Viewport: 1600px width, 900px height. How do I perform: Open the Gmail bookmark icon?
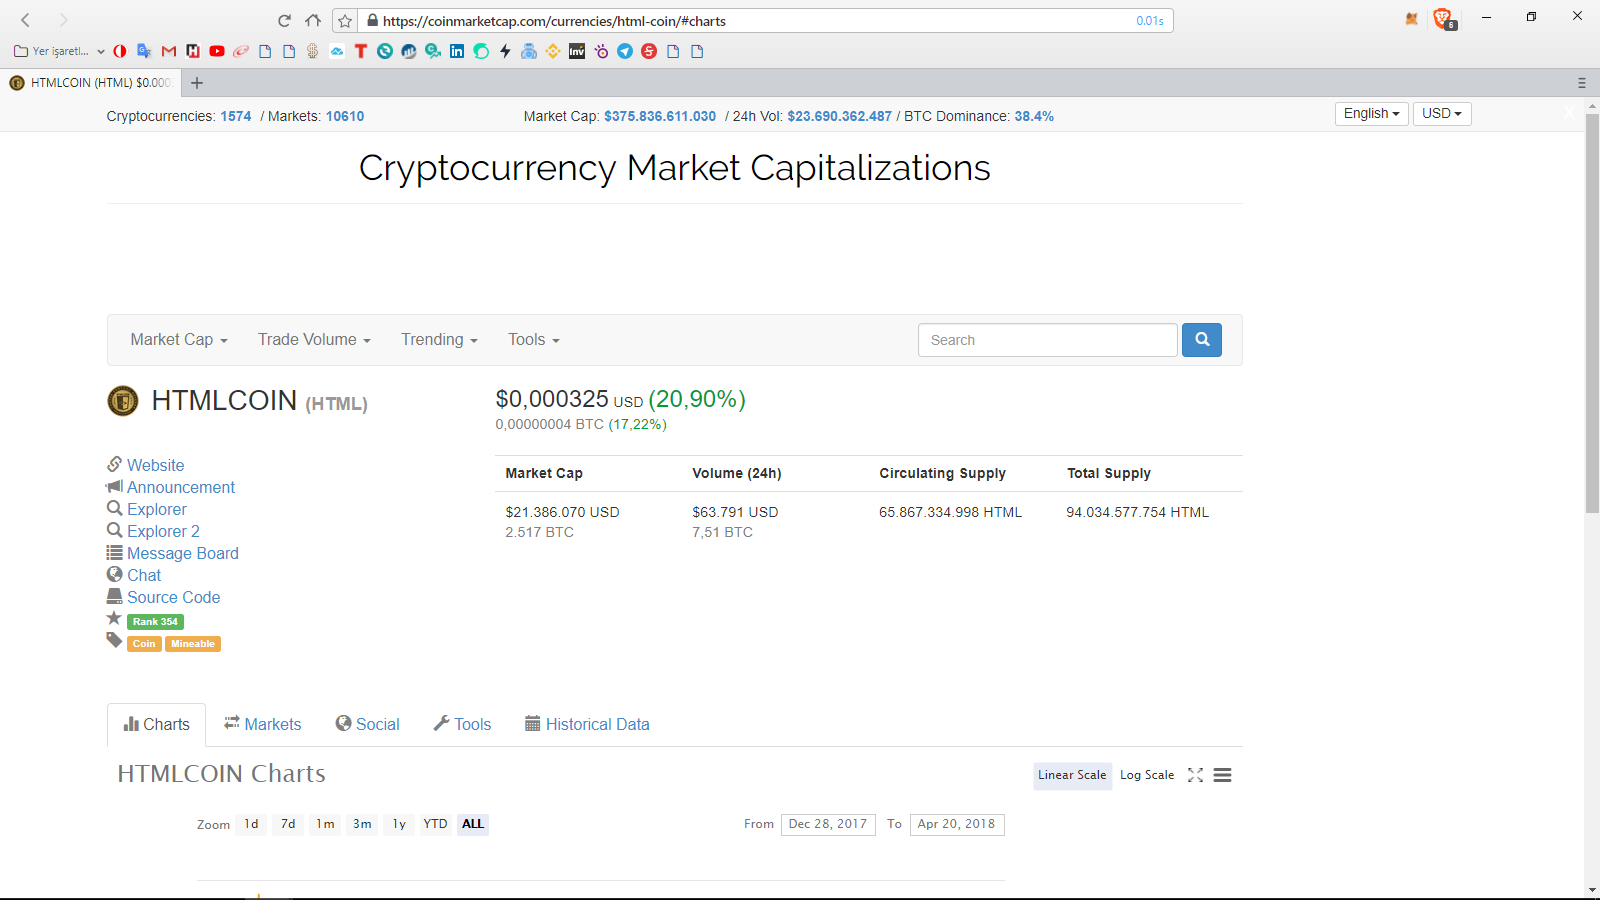[x=169, y=51]
